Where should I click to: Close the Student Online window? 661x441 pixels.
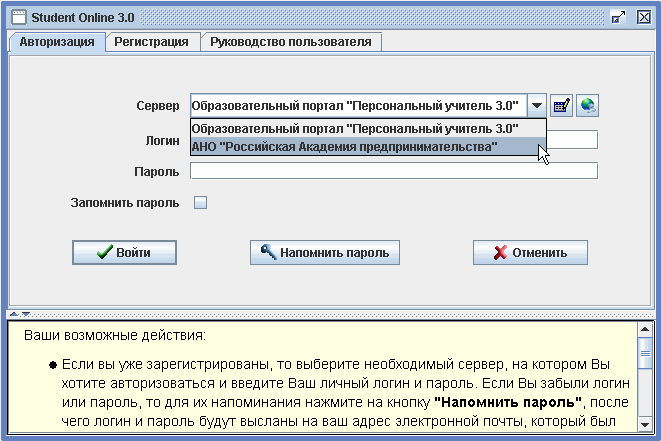point(643,16)
